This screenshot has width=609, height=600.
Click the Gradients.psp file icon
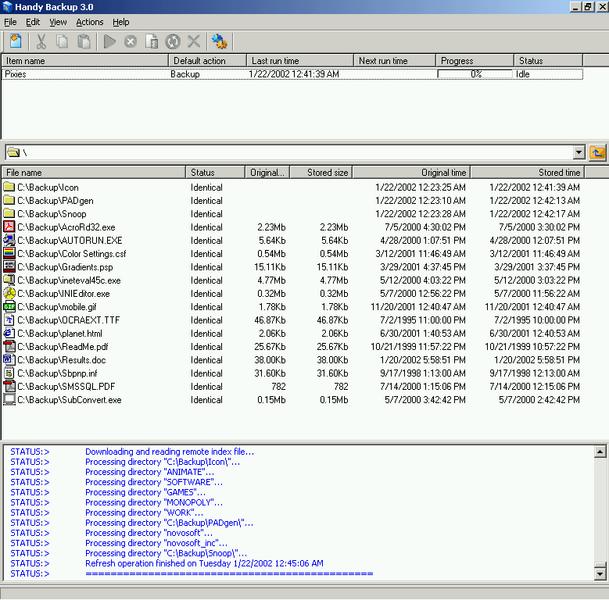9,266
